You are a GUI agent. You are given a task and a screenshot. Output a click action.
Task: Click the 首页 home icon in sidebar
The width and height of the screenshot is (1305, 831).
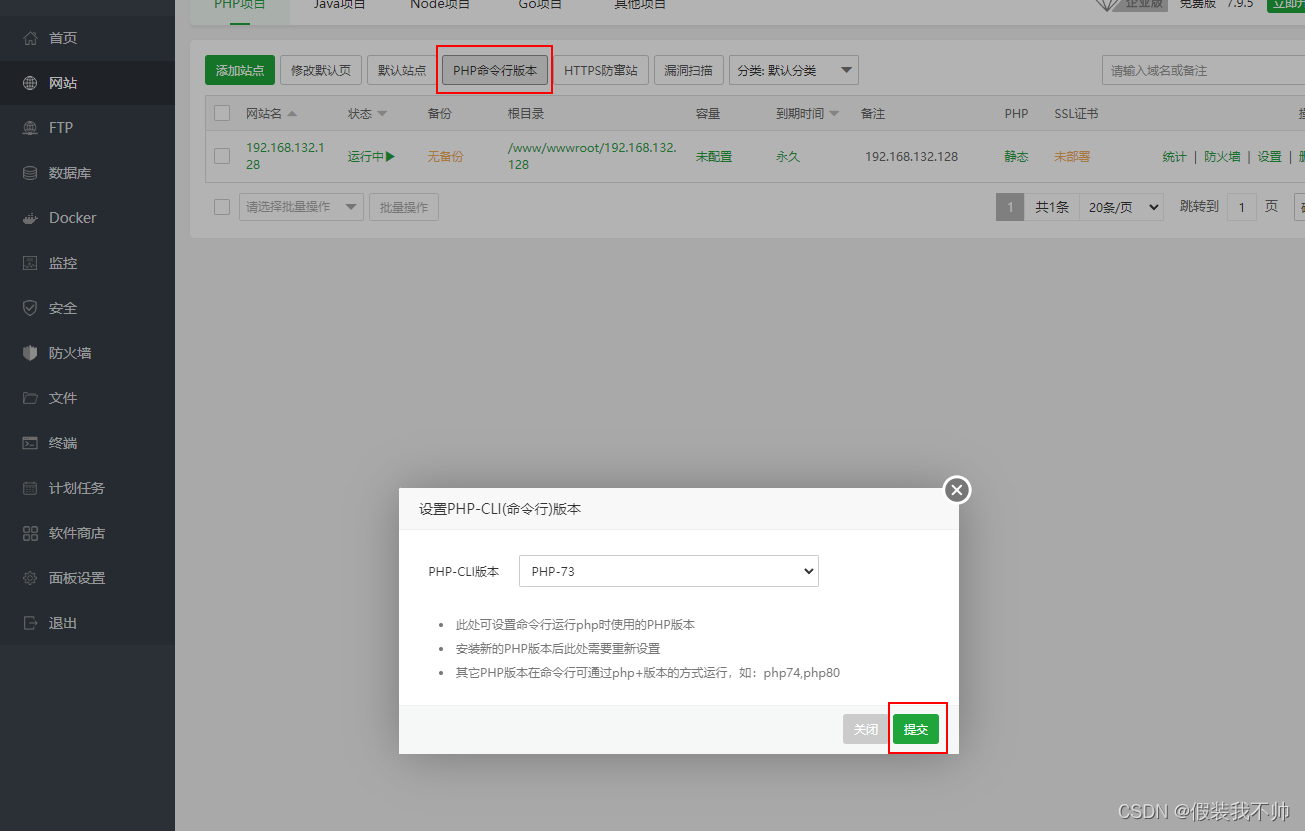point(30,38)
